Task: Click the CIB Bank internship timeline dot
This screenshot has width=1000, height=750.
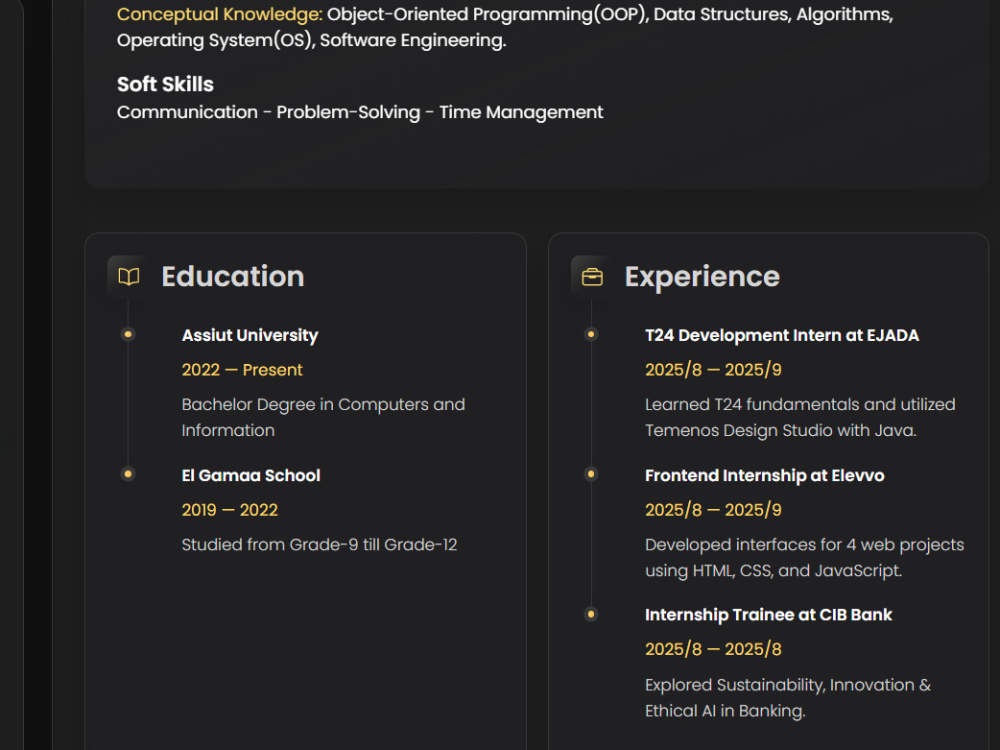Action: 591,614
